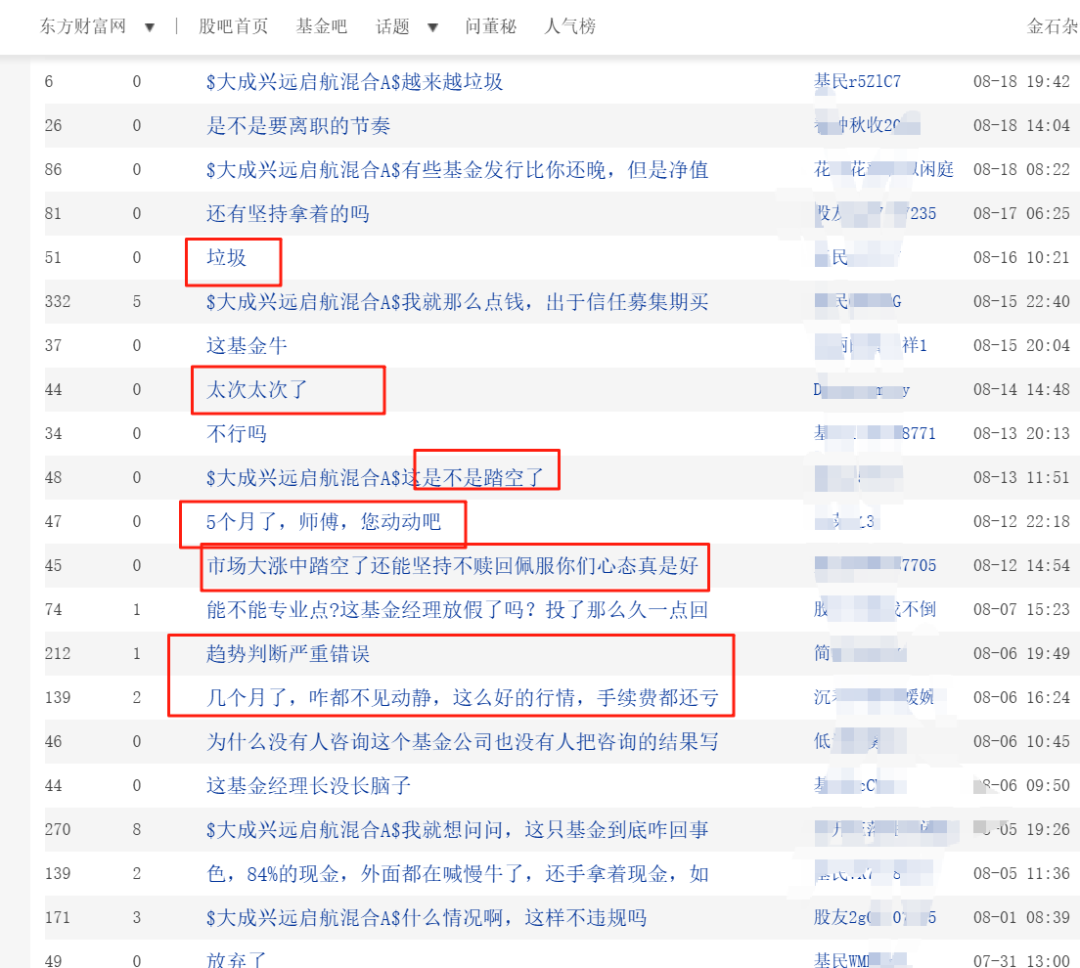This screenshot has width=1080, height=968.
Task: Expand the 东方财富网 dropdown arrow
Action: coord(149,28)
